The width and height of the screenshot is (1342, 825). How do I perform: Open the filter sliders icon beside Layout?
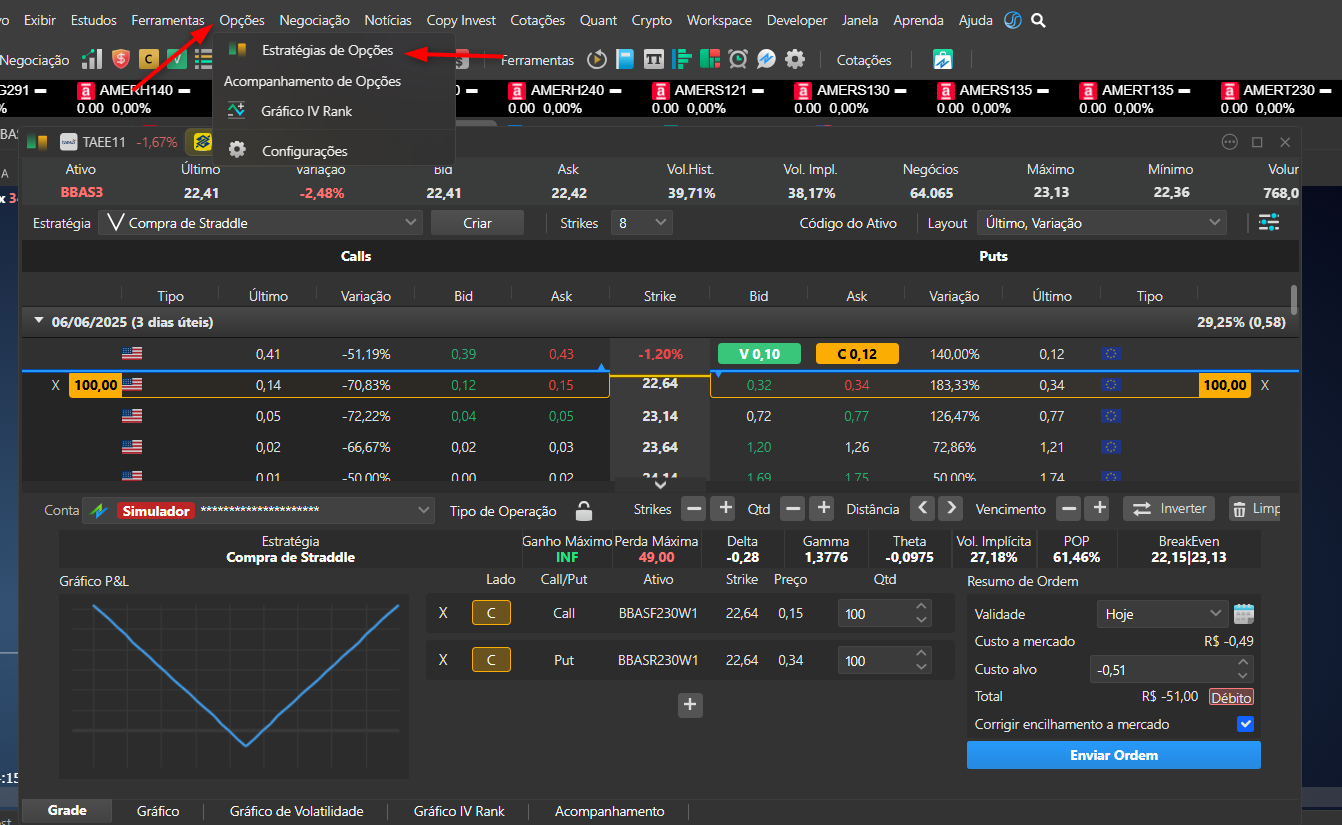tap(1269, 223)
